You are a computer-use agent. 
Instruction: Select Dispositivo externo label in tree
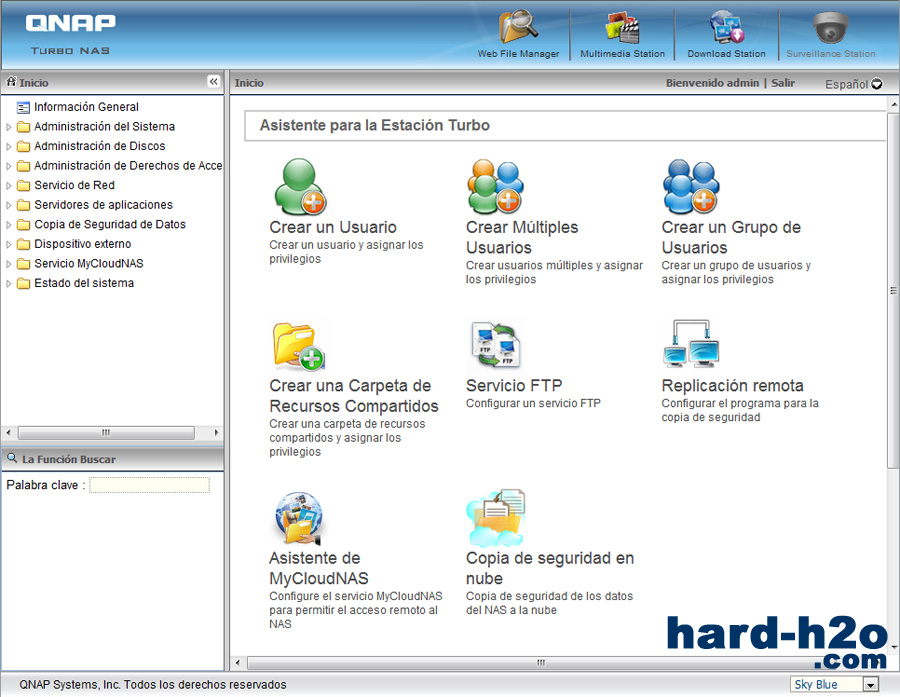point(83,243)
